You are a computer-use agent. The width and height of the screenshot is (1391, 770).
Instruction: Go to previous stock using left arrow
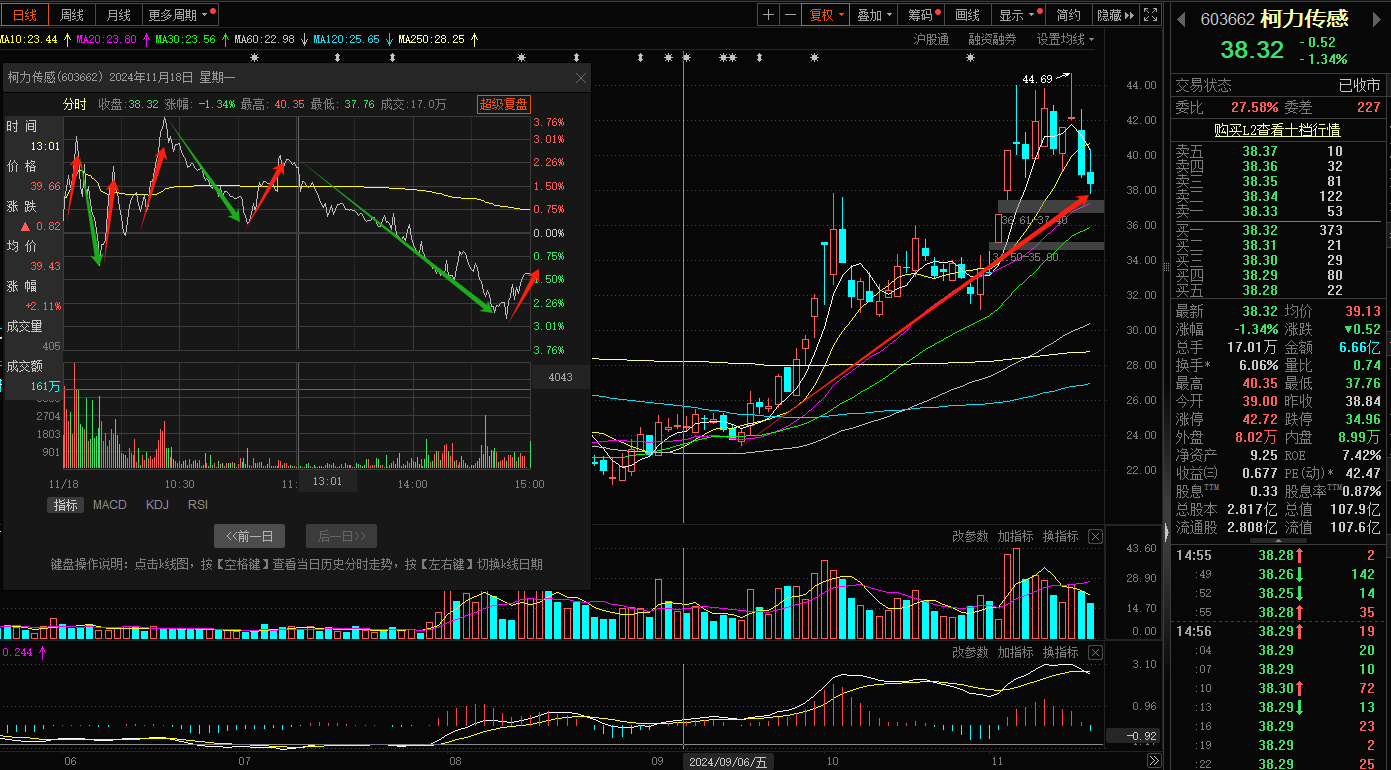[x=1181, y=19]
